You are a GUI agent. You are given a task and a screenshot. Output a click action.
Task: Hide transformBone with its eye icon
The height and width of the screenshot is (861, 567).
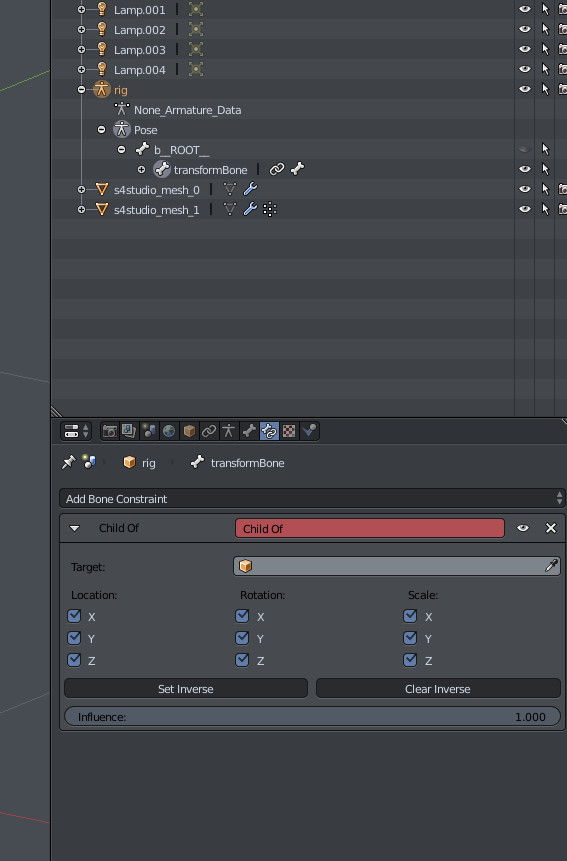[525, 169]
